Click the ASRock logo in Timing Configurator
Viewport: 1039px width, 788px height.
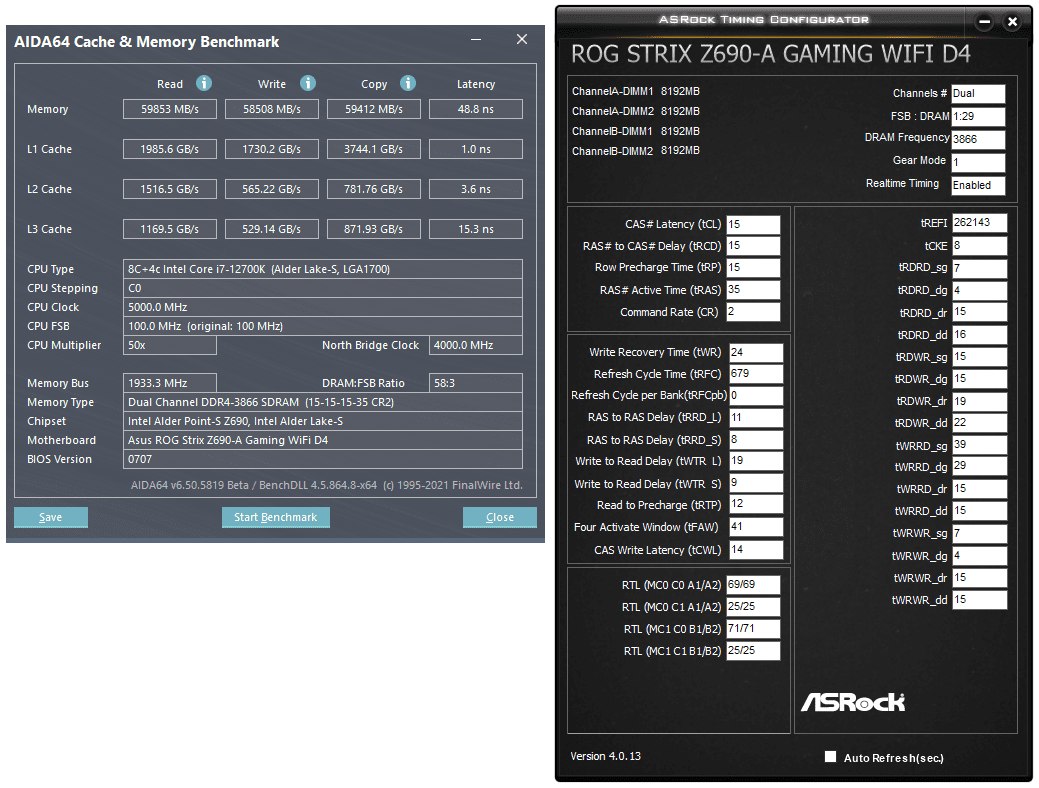[853, 702]
